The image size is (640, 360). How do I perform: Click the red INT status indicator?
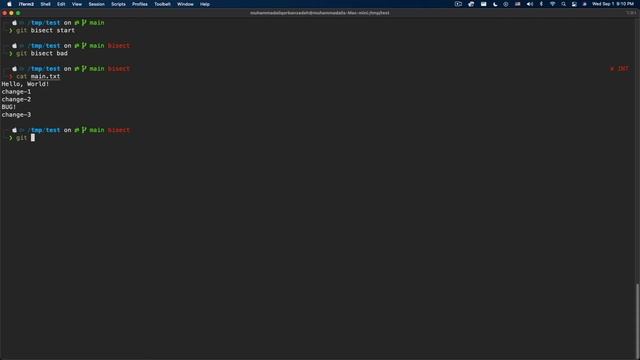tap(619, 69)
